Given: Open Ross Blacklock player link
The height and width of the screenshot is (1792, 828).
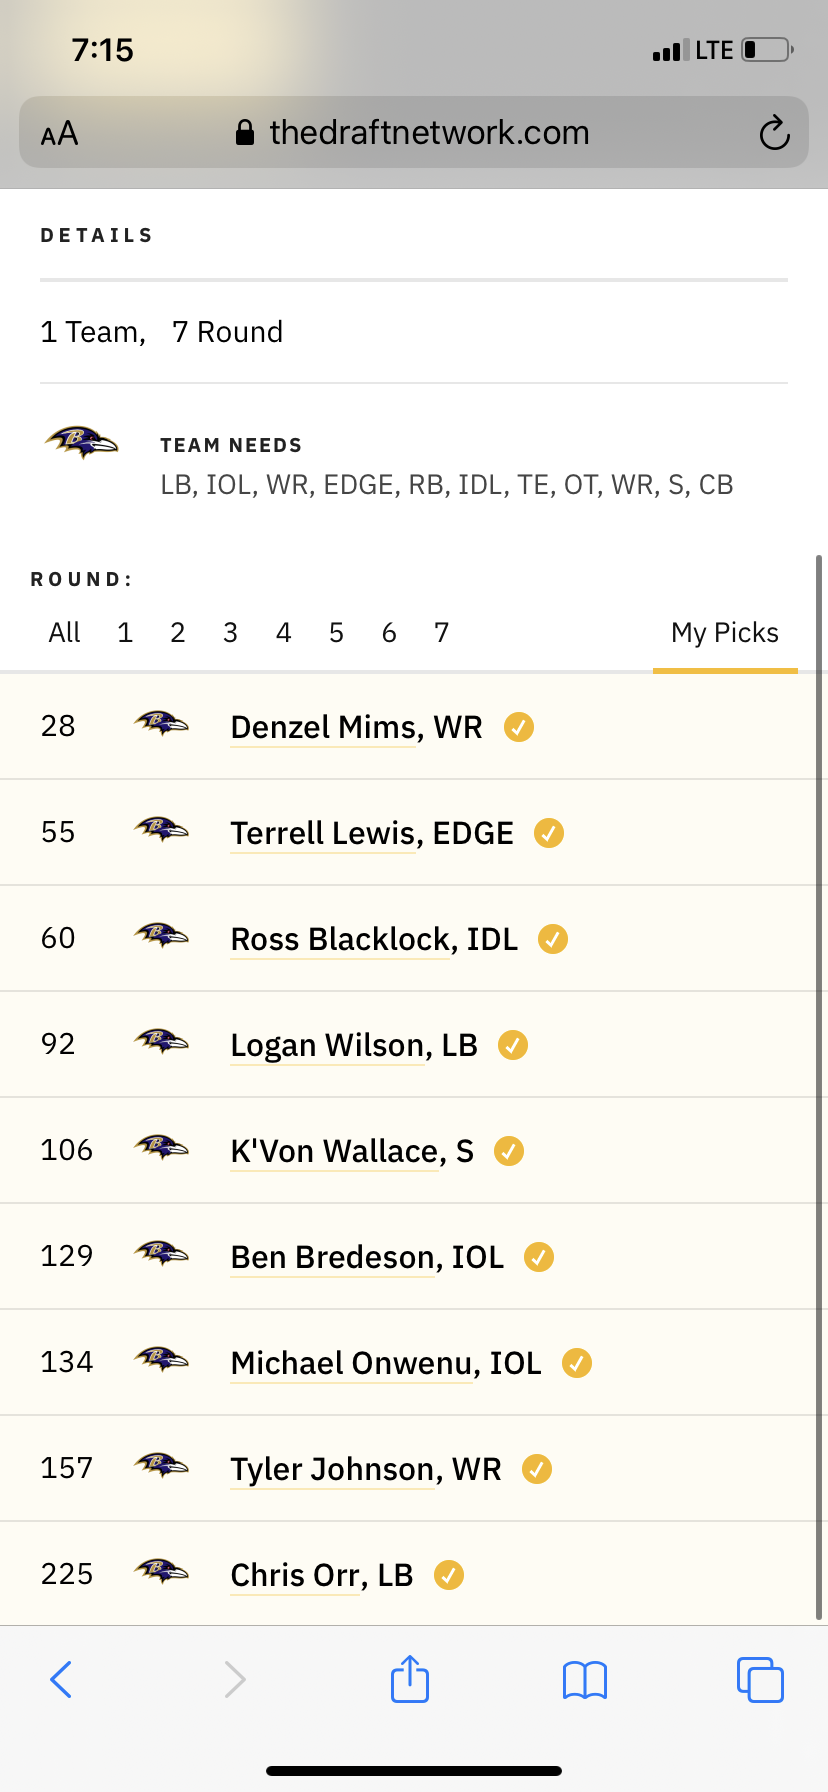Looking at the screenshot, I should pyautogui.click(x=374, y=940).
